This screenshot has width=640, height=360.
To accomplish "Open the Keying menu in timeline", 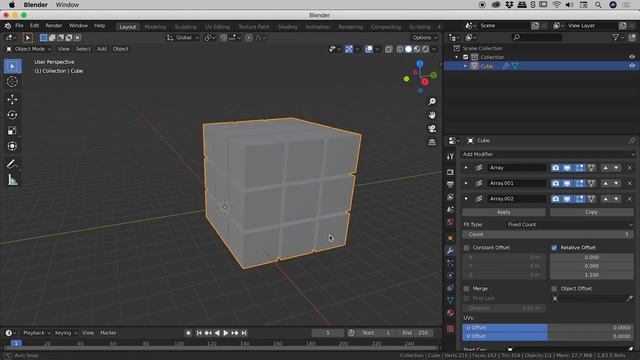I will pos(65,333).
